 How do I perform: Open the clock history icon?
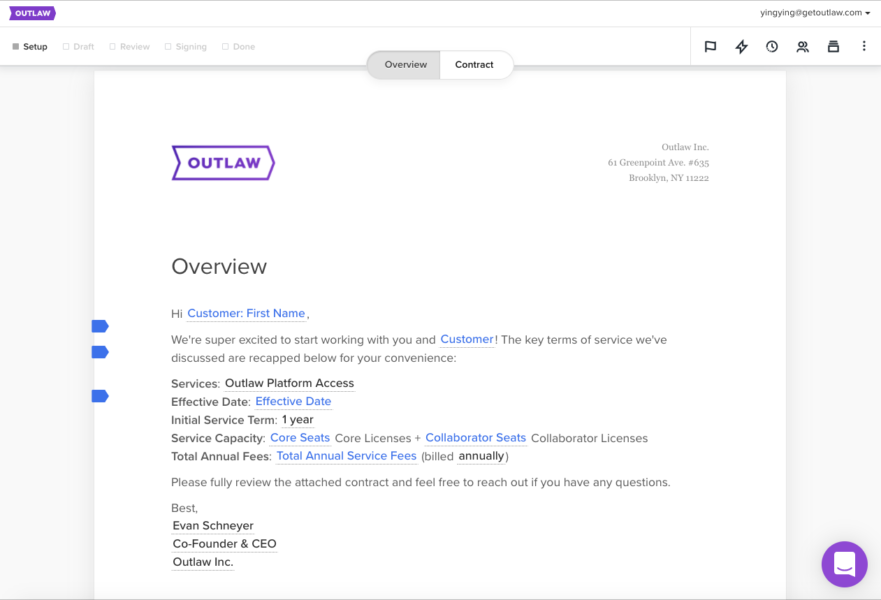772,47
